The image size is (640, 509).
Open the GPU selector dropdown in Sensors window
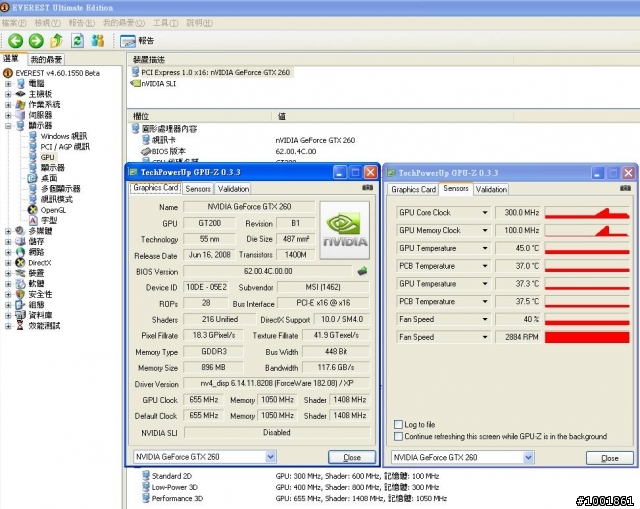point(528,457)
